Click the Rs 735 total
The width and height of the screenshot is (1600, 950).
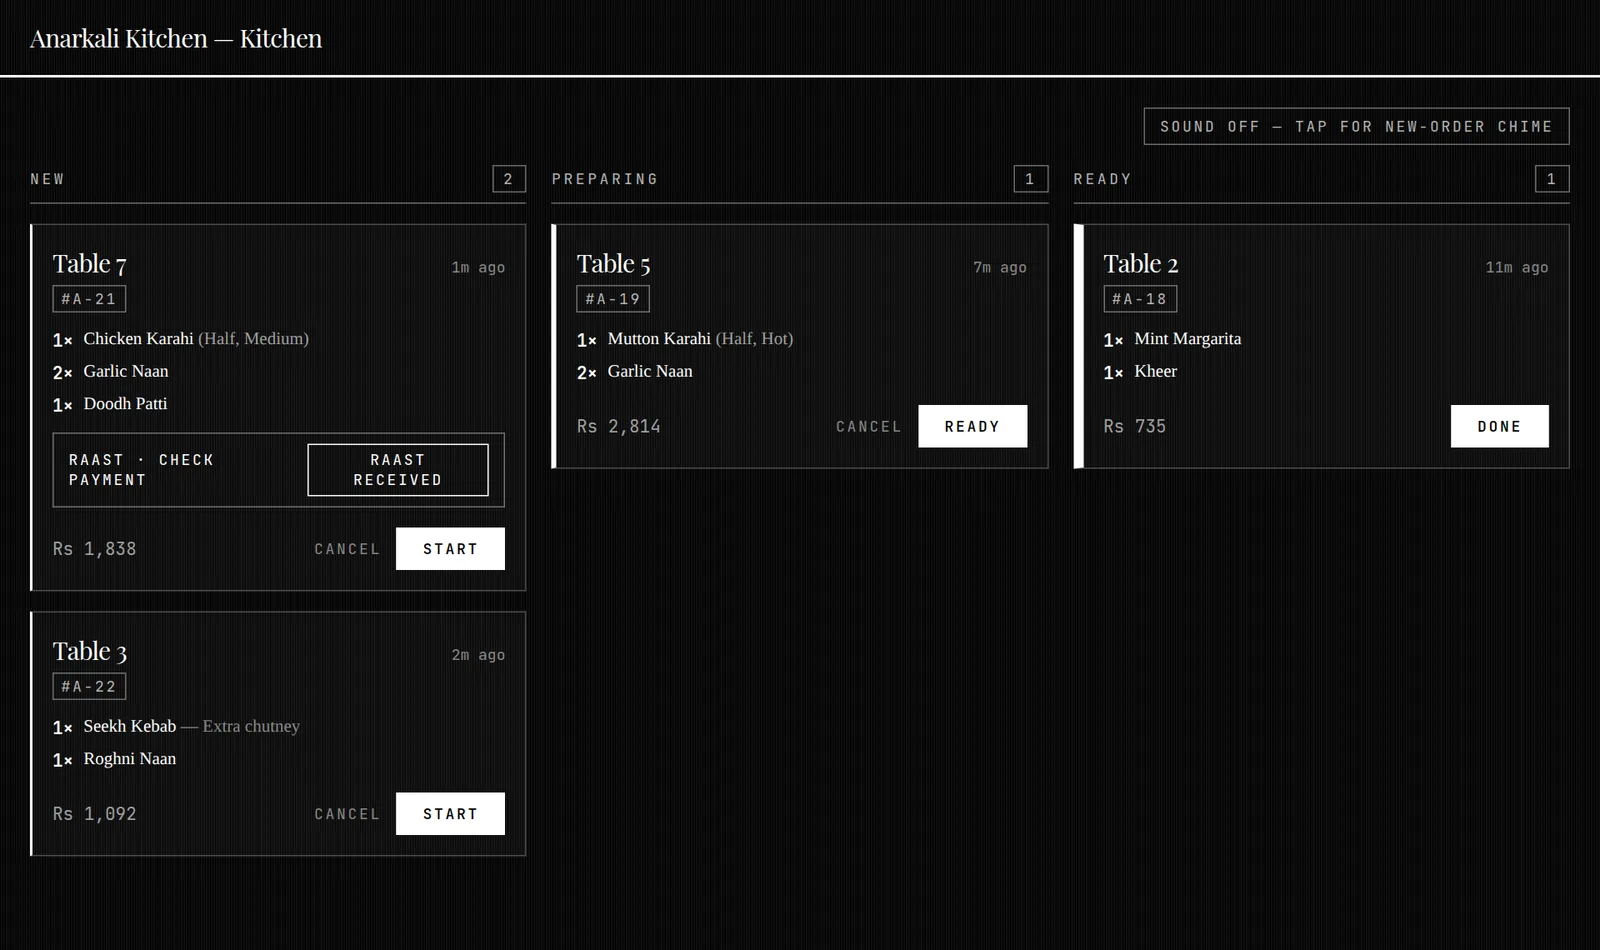pyautogui.click(x=1135, y=426)
